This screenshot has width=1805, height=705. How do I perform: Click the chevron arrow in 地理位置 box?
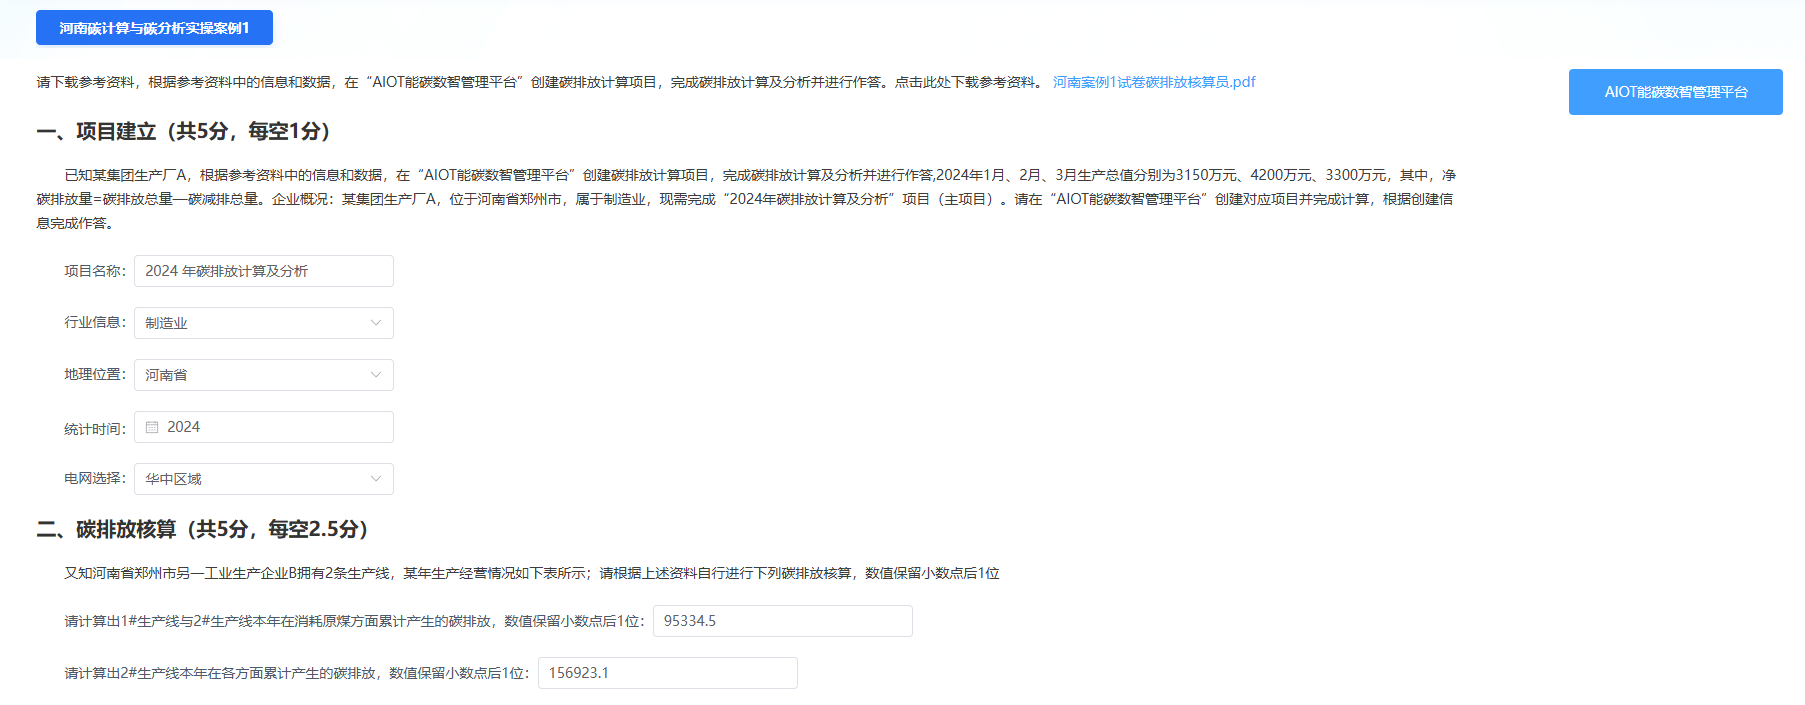coord(376,375)
